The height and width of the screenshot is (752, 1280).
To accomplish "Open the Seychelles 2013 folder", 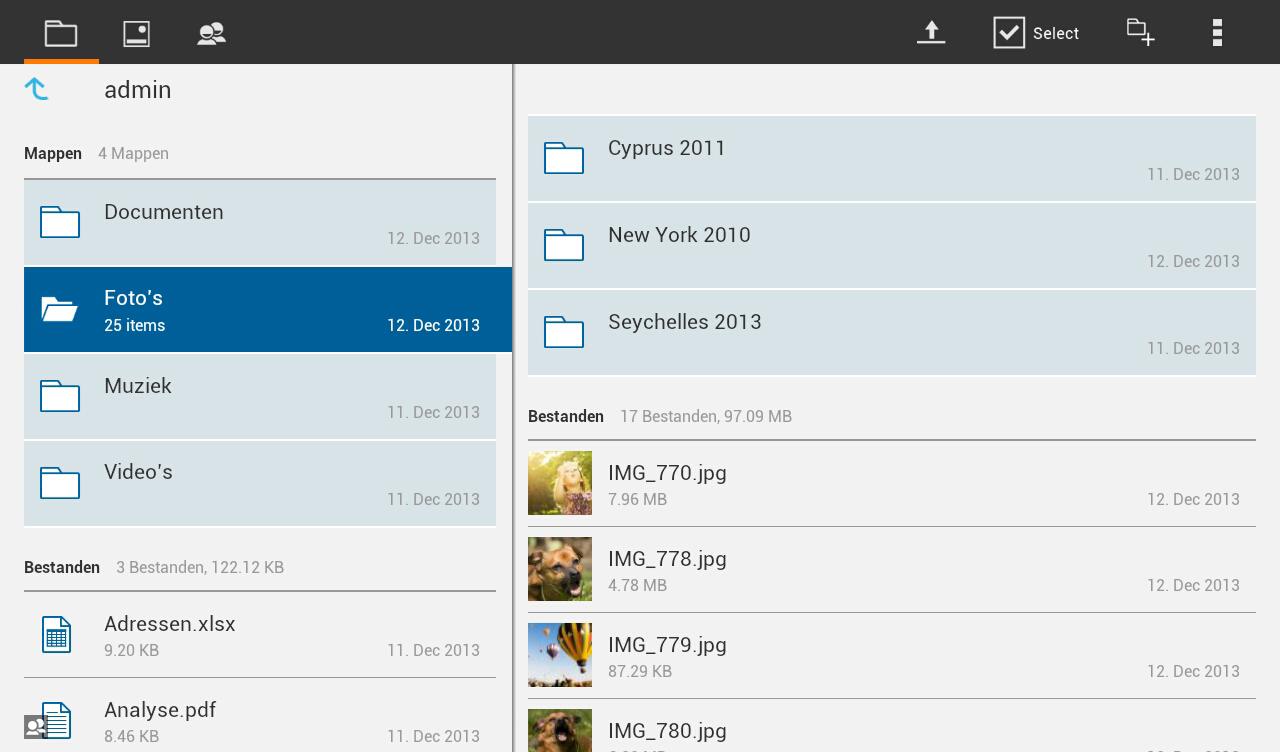I will (890, 332).
